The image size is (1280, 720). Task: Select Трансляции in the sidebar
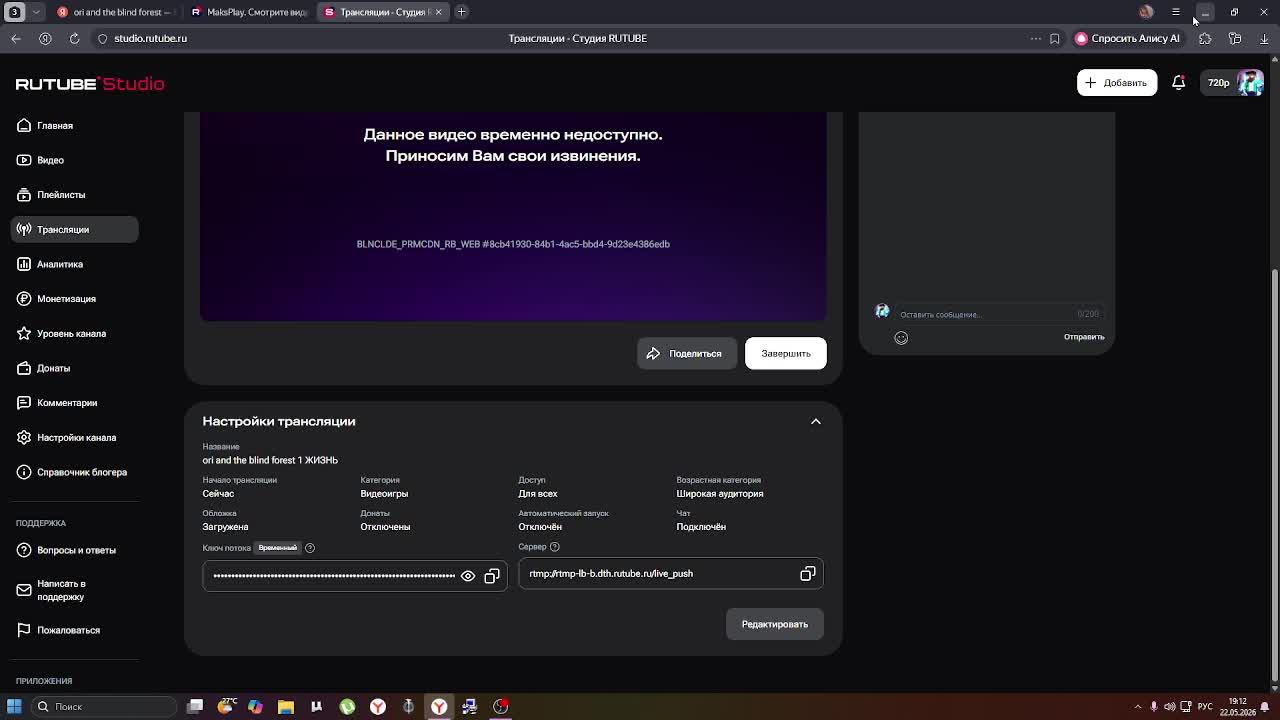point(75,229)
